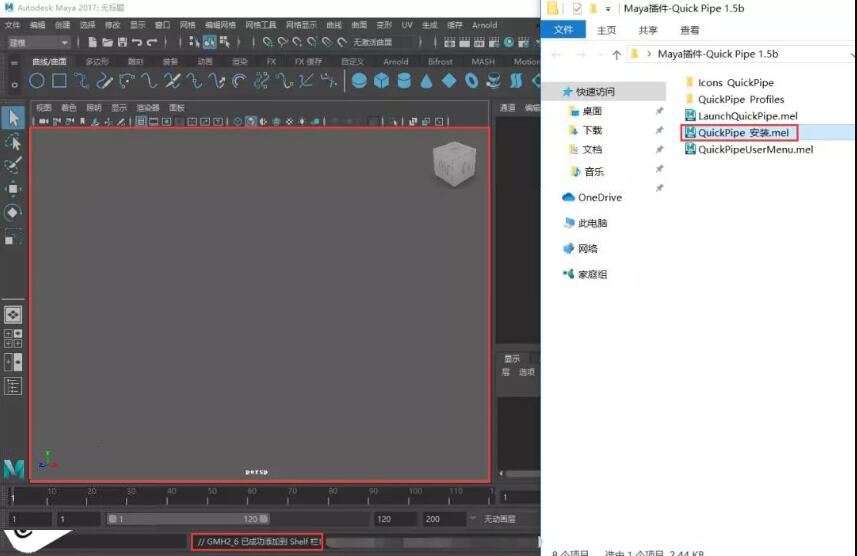
Task: Open the menu set dropdown
Action: (38, 42)
